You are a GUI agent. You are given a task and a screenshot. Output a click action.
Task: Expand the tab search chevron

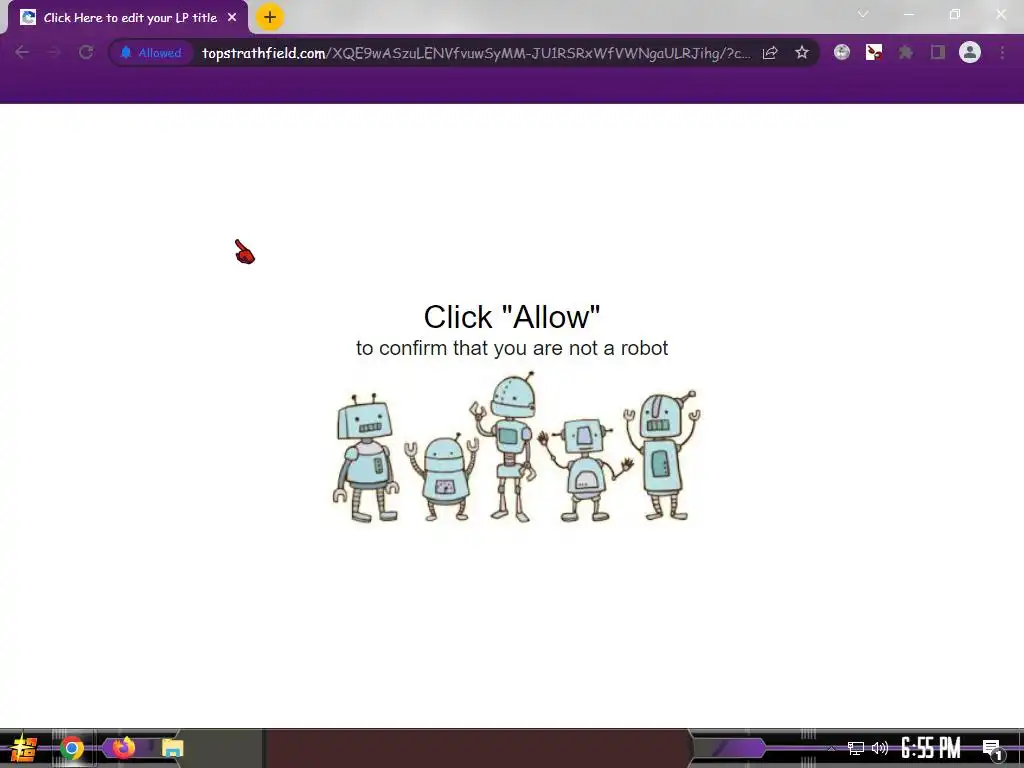pos(863,14)
